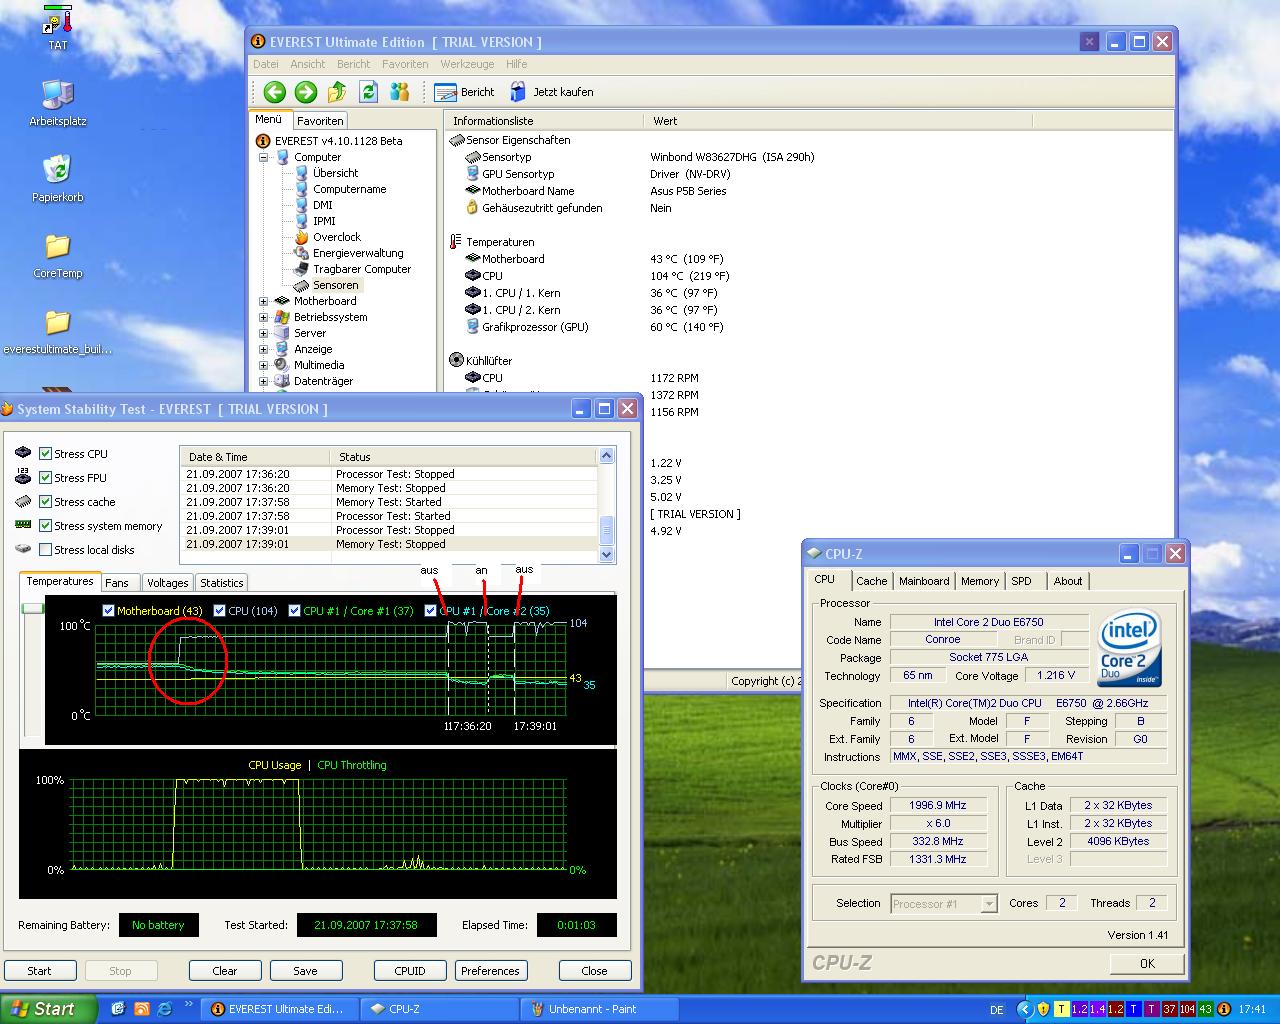Expand the Datenträger tree node
The image size is (1280, 1024).
tap(264, 381)
